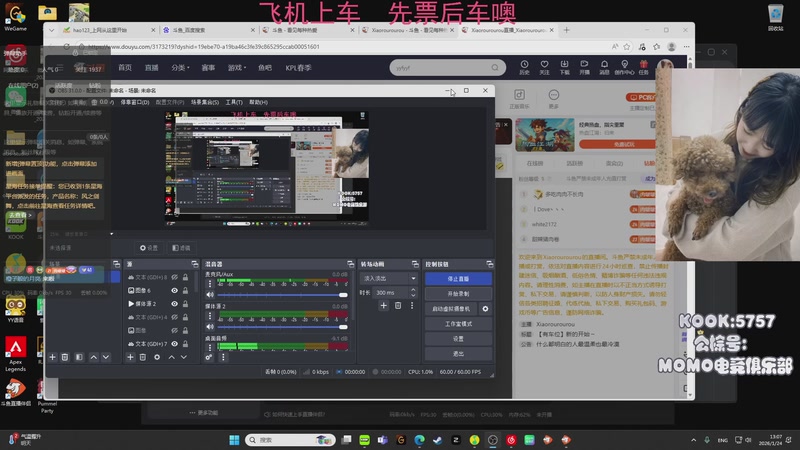Open browser tab list chevron
Image resolution: width=800 pixels, height=450 pixels.
click(52, 30)
